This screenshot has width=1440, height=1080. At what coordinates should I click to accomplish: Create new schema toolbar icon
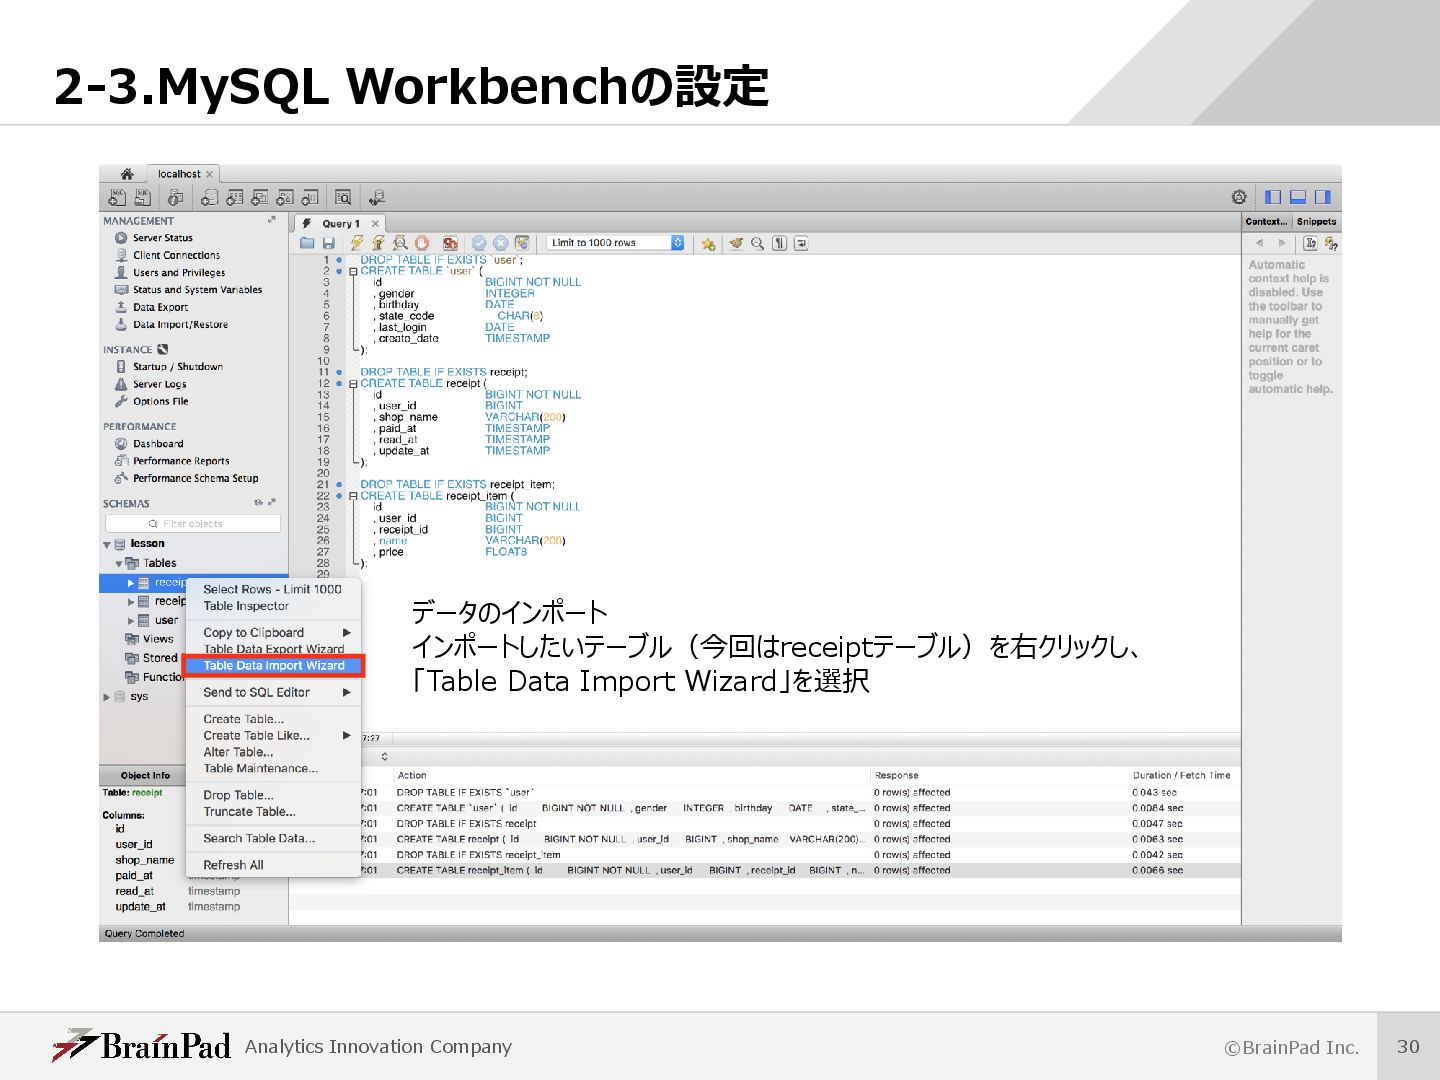tap(210, 198)
